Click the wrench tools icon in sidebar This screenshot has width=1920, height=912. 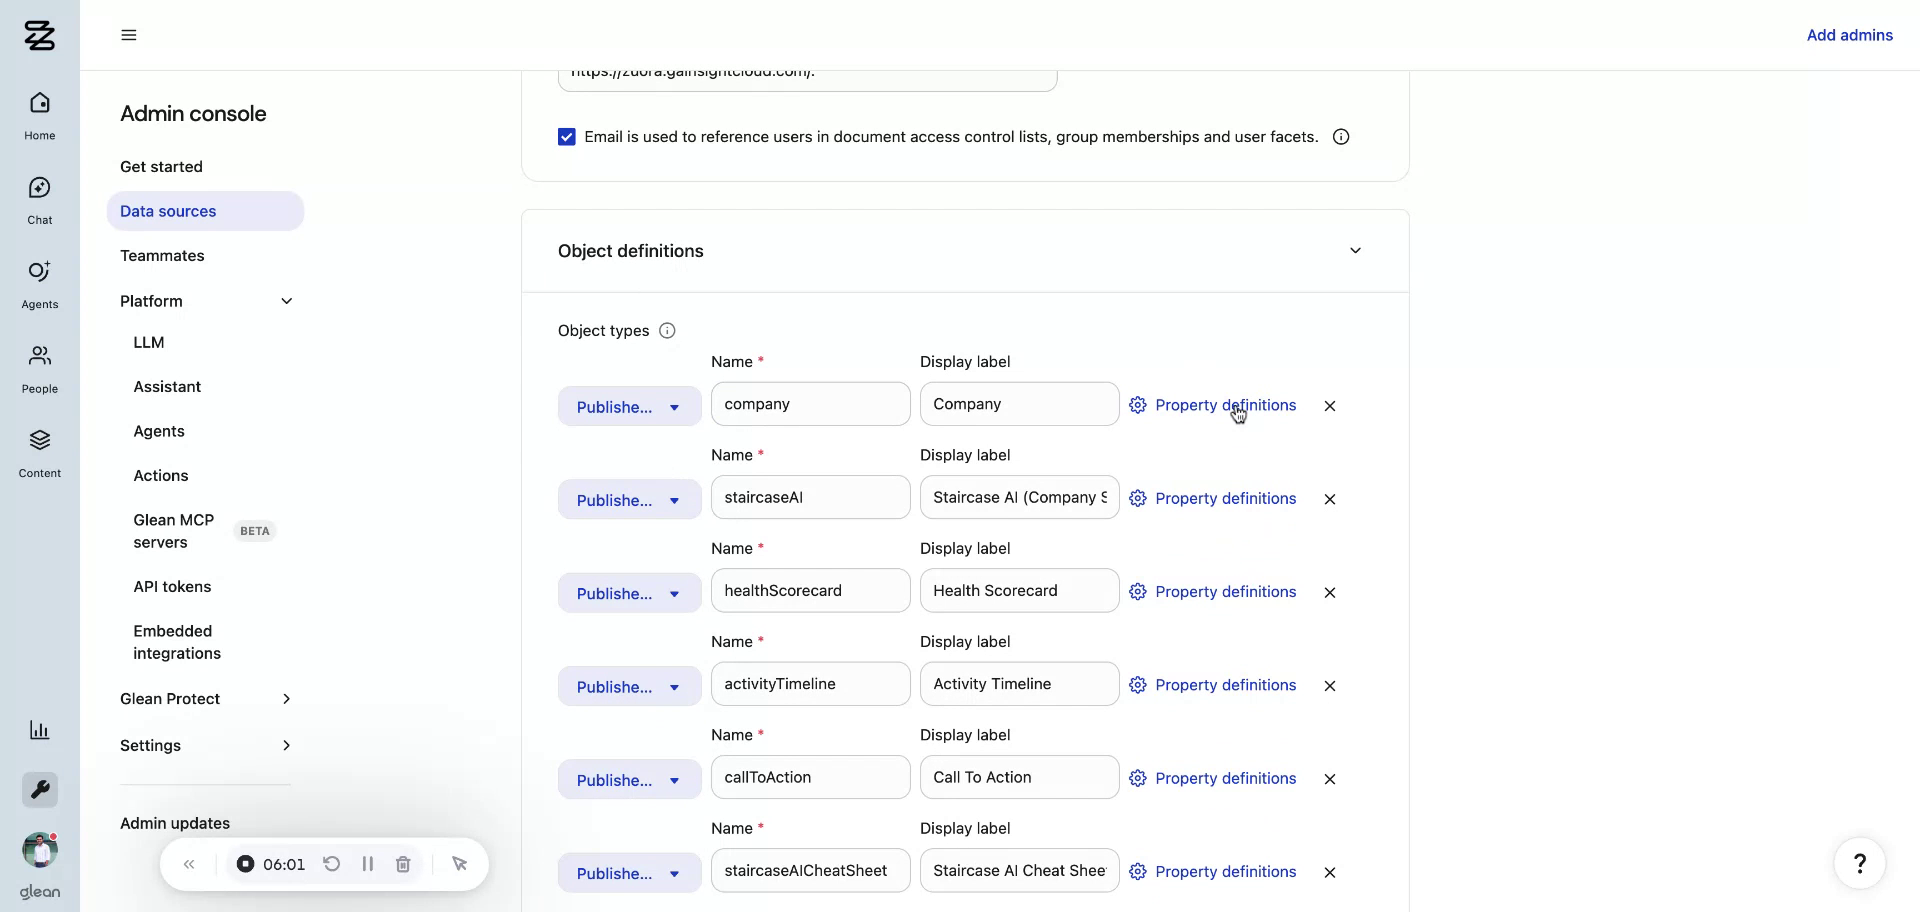pyautogui.click(x=39, y=790)
